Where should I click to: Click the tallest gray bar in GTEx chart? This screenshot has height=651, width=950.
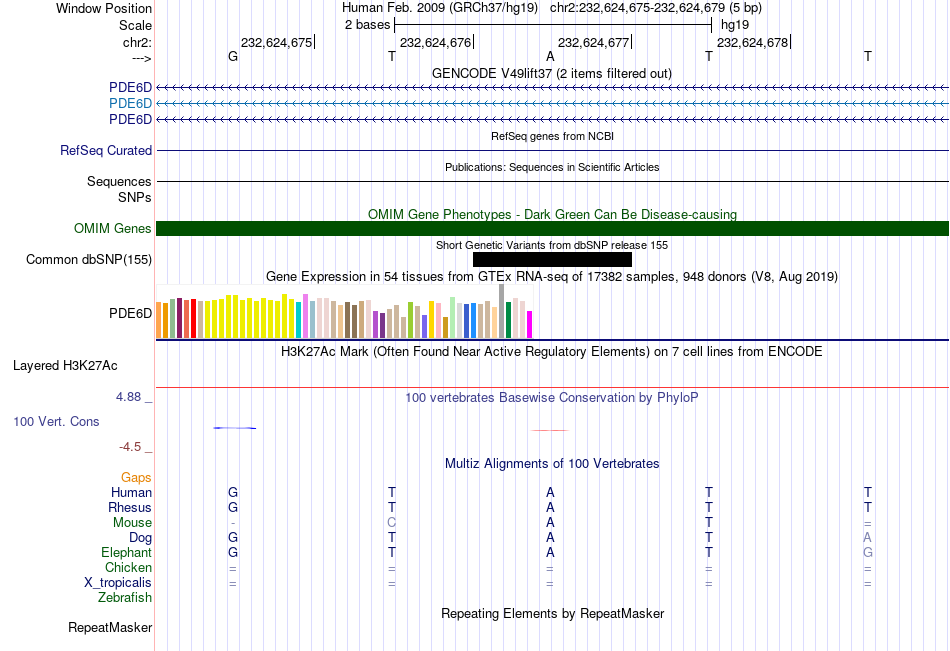[502, 311]
